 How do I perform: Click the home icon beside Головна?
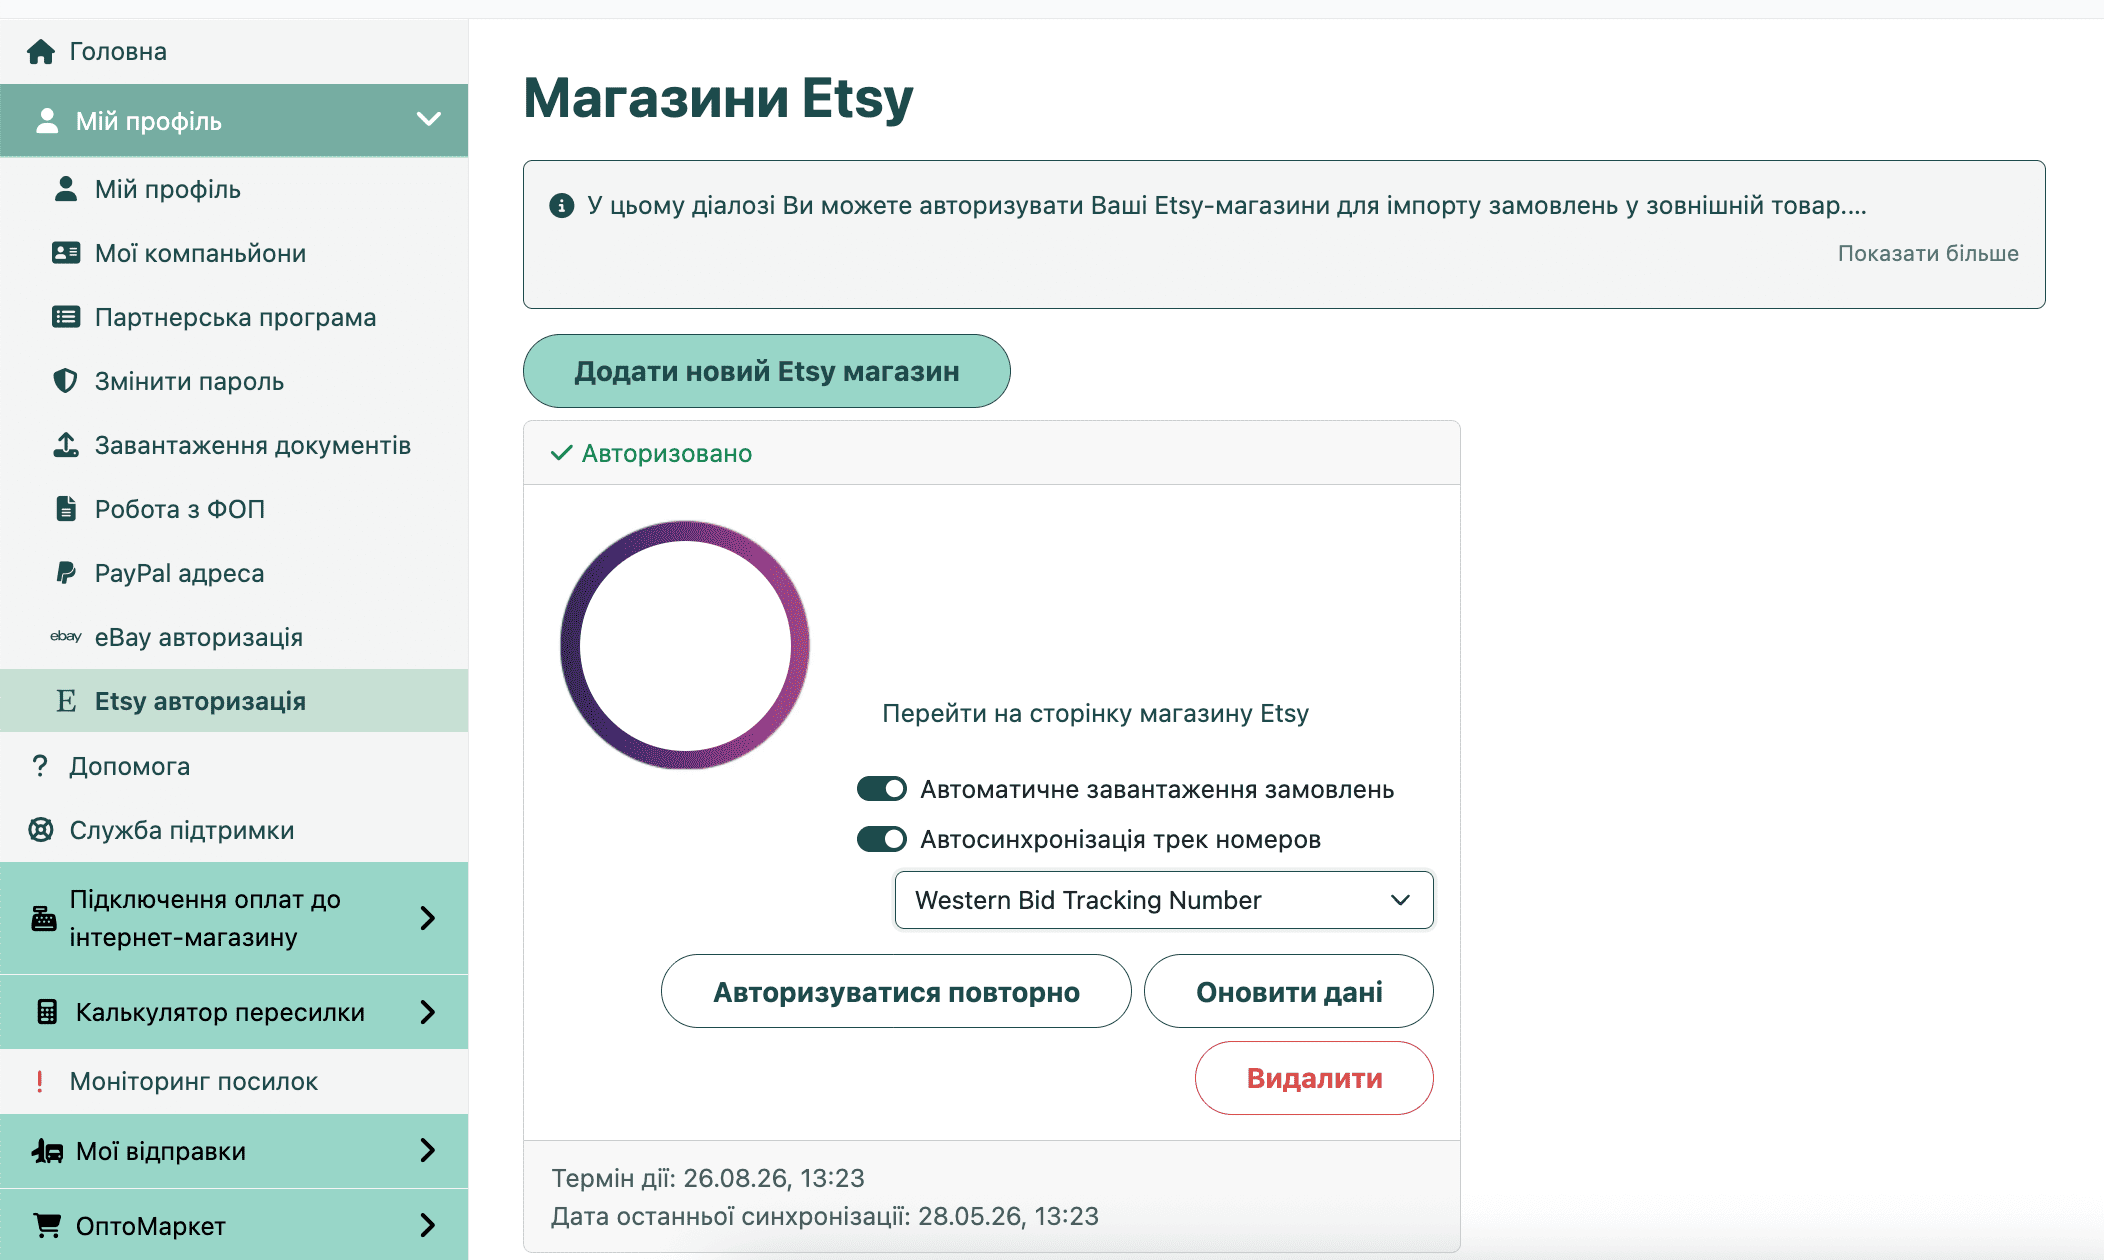click(x=41, y=51)
